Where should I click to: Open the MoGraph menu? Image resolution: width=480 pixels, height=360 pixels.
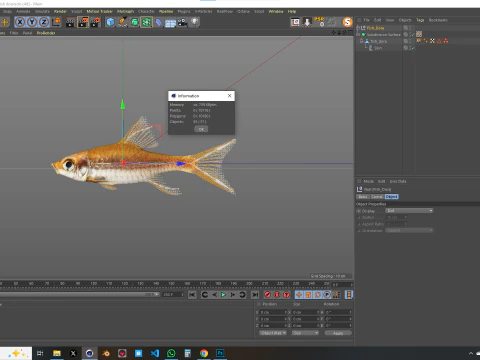pos(125,11)
